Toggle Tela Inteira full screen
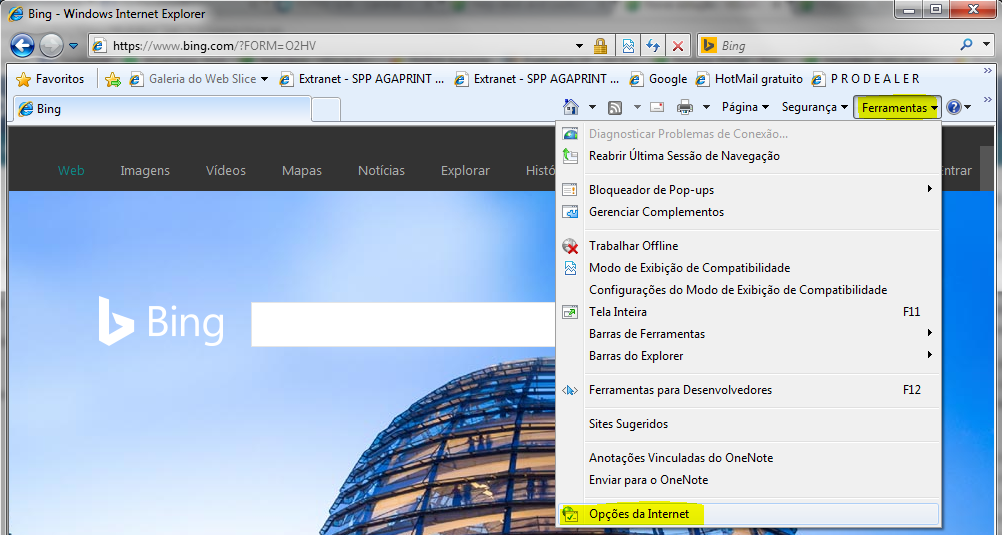Screen dimensions: 1002x535 click(748, 312)
